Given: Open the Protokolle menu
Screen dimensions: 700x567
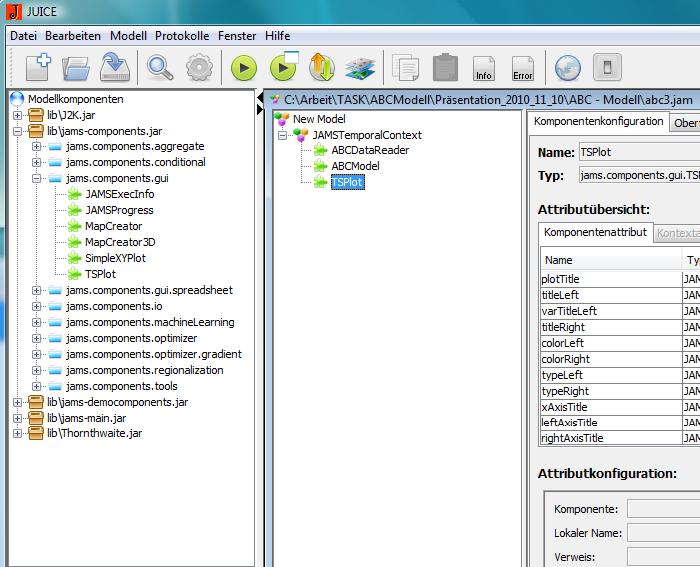Looking at the screenshot, I should (x=182, y=35).
